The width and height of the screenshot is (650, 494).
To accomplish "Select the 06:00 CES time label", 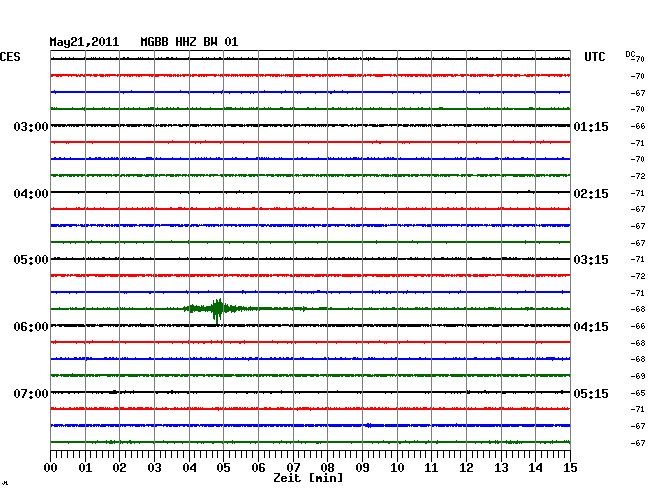I will [x=31, y=327].
